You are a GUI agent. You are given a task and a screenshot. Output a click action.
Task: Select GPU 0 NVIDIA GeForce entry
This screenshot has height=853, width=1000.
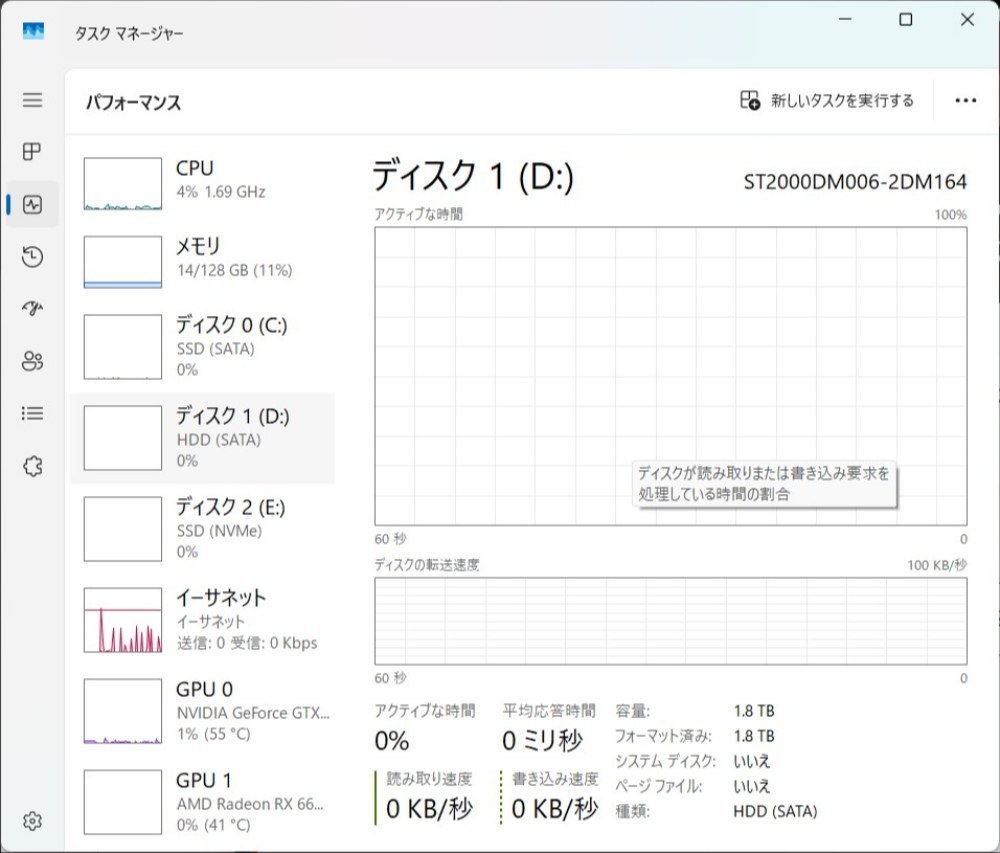click(x=202, y=711)
